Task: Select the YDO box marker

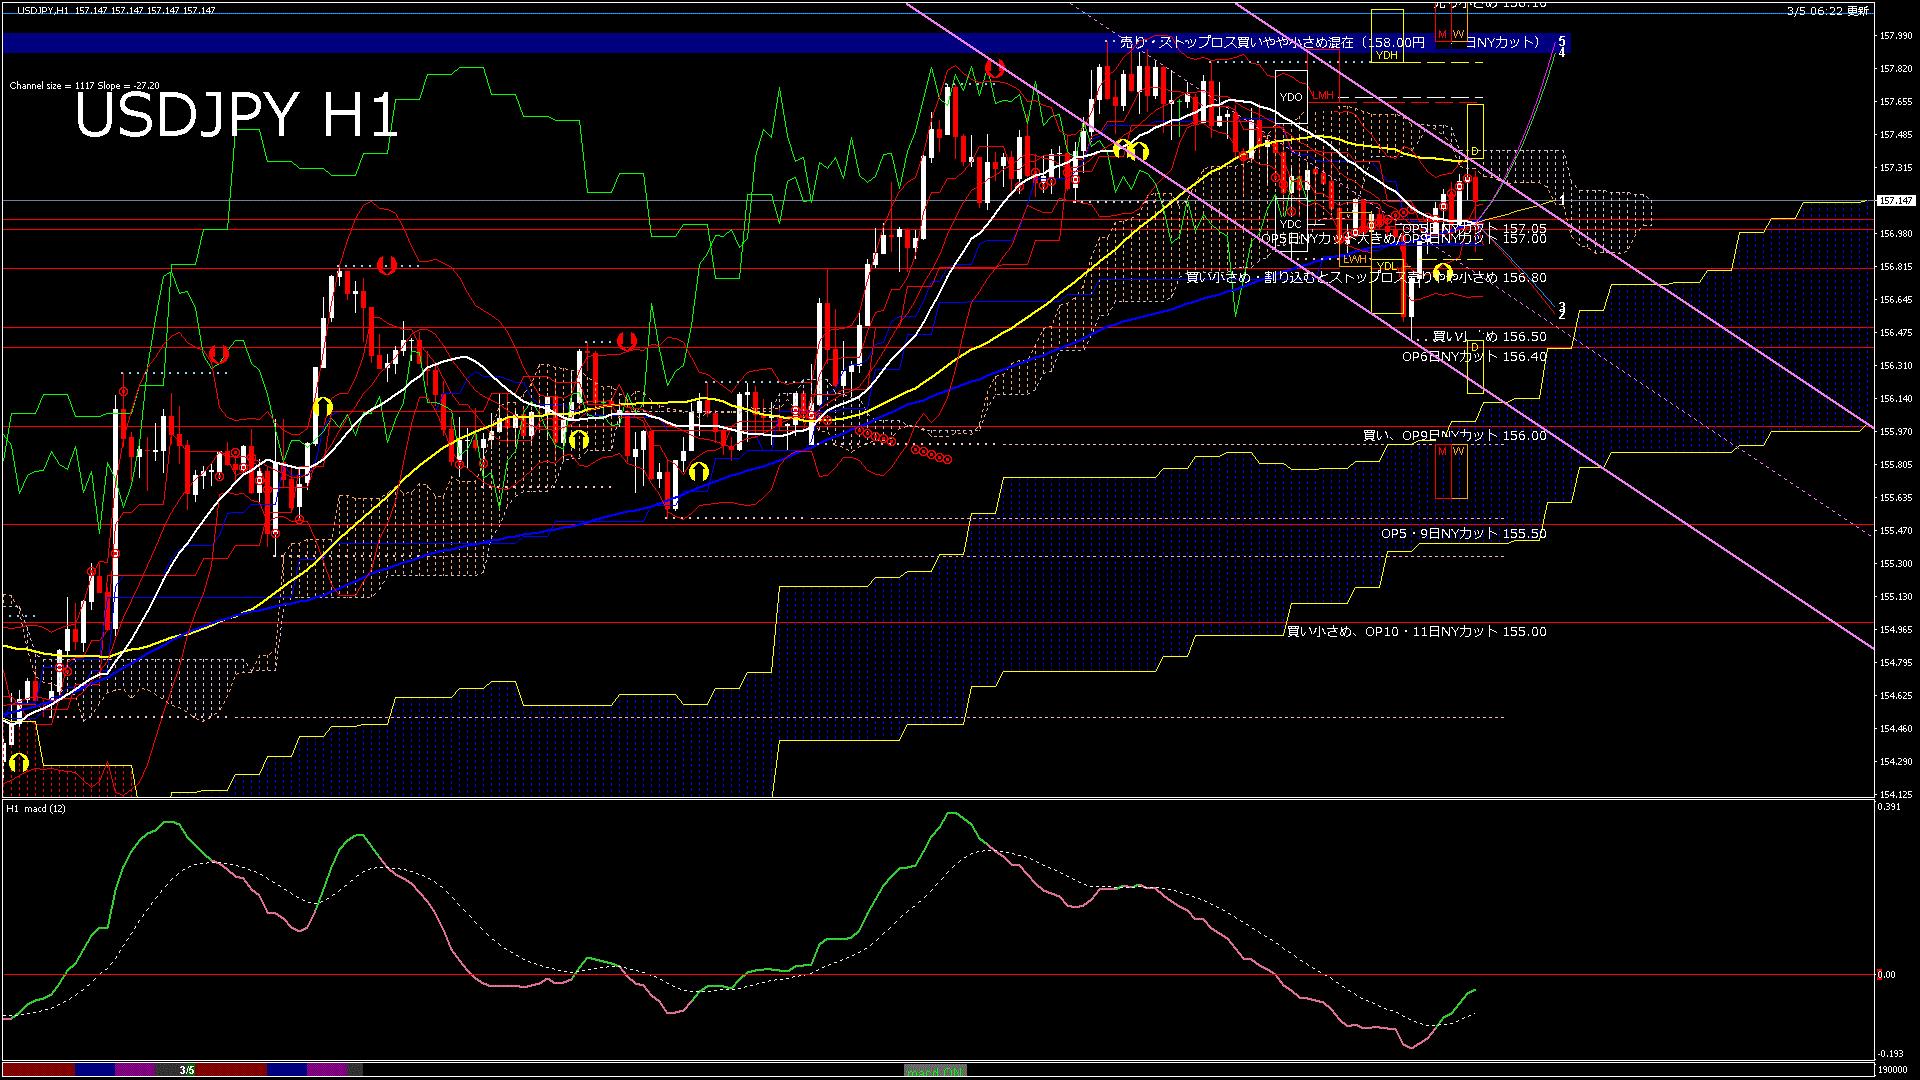Action: point(1291,97)
